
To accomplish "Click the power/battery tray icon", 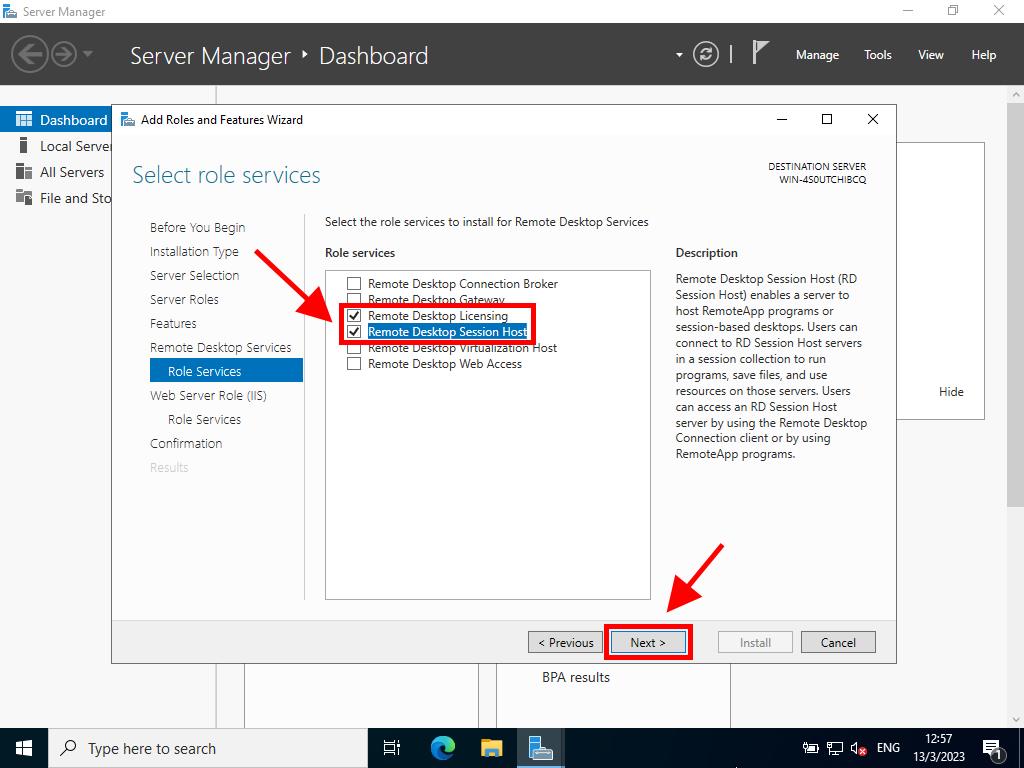I will (x=810, y=748).
